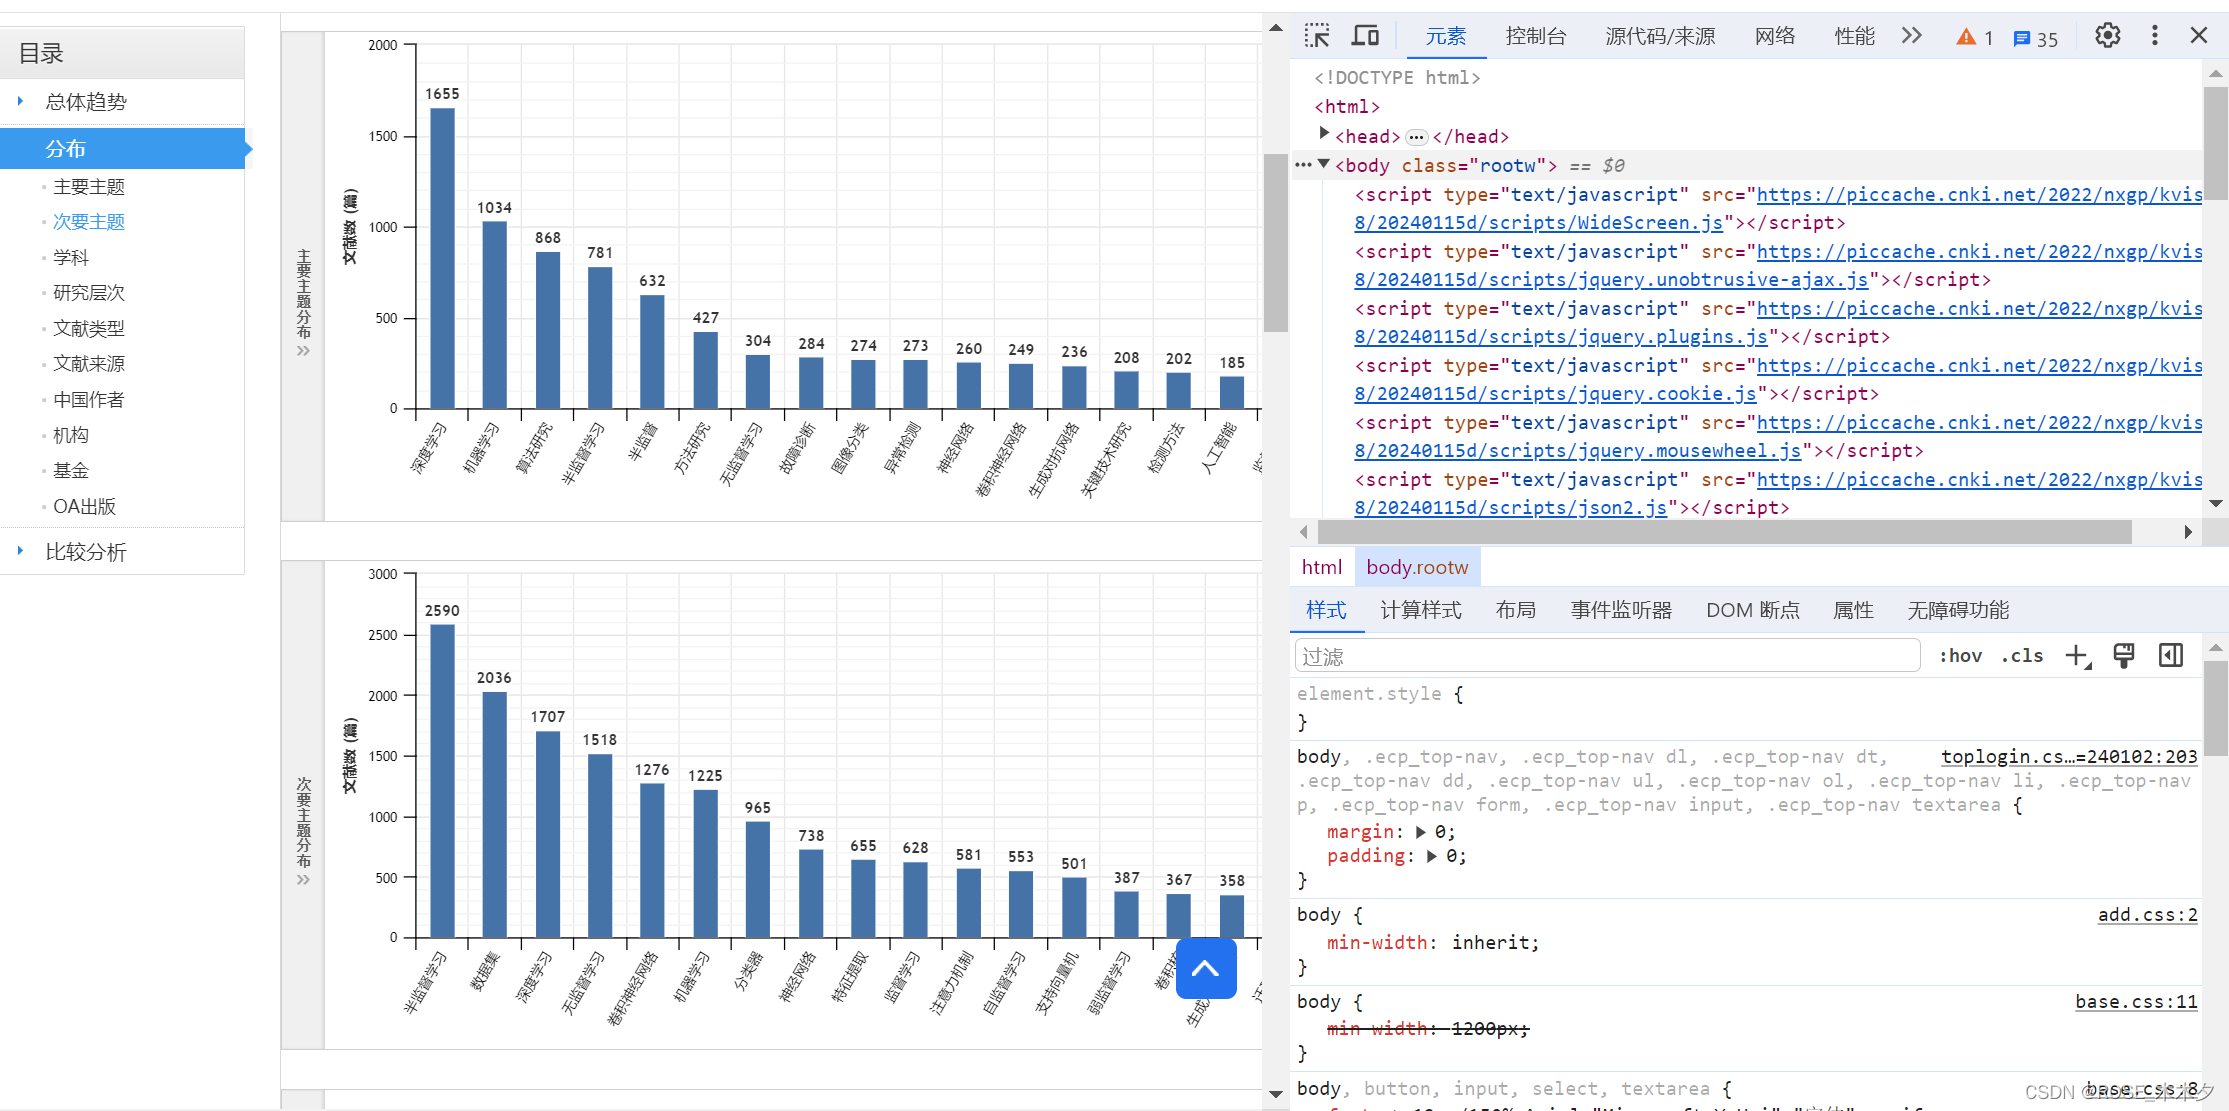Open the add.css:2 source link
Image resolution: width=2229 pixels, height=1111 pixels.
point(2146,914)
